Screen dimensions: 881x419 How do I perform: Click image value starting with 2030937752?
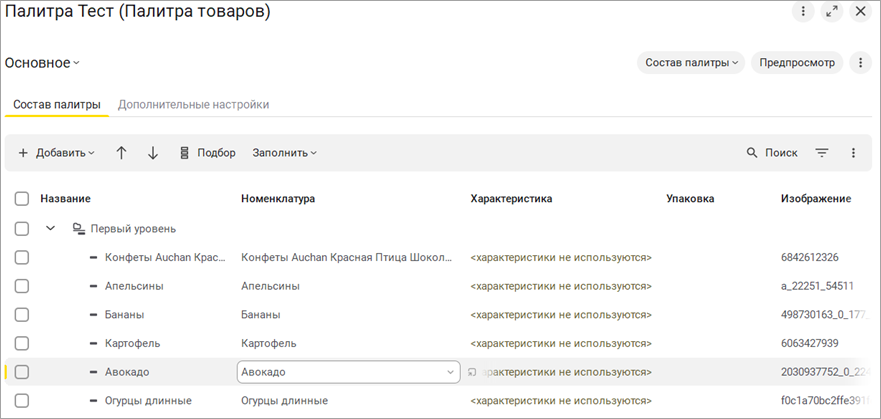[x=826, y=372]
